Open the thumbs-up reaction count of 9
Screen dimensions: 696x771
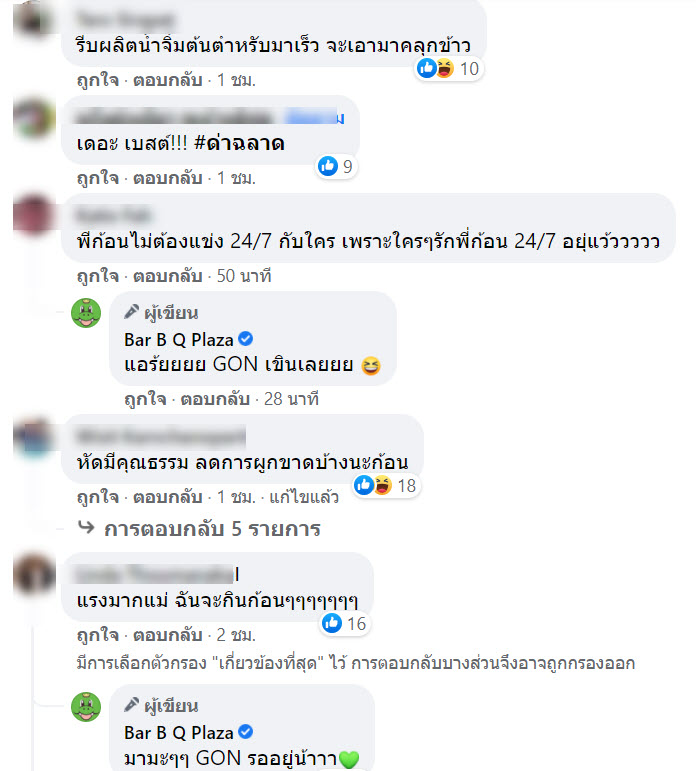point(335,166)
